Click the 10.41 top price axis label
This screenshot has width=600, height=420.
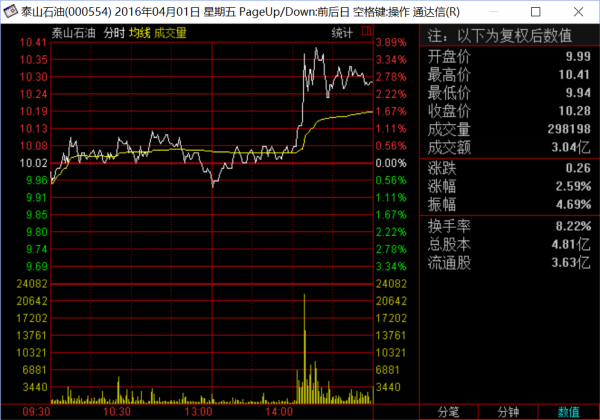click(x=34, y=43)
